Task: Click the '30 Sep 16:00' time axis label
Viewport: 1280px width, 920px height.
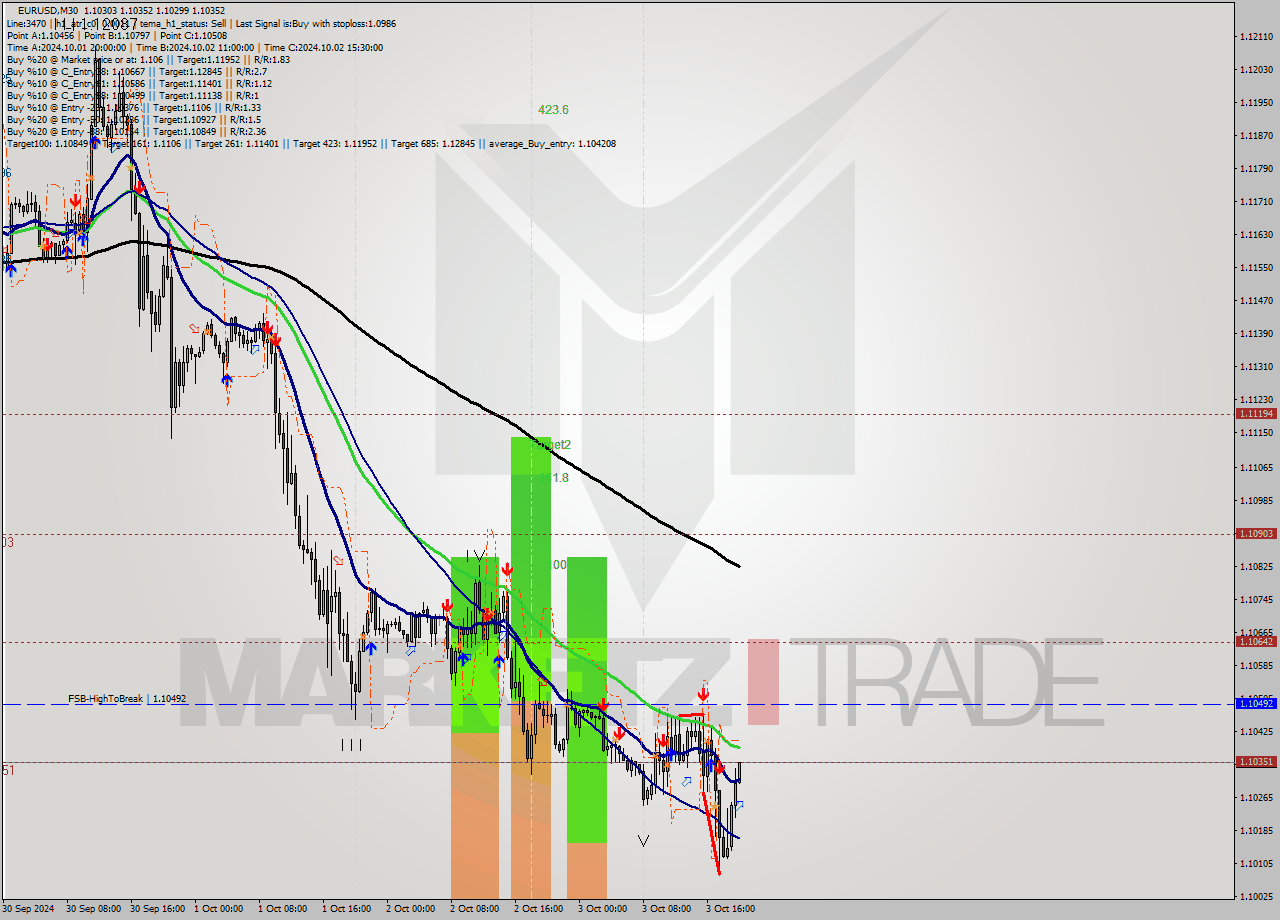Action: pos(157,909)
